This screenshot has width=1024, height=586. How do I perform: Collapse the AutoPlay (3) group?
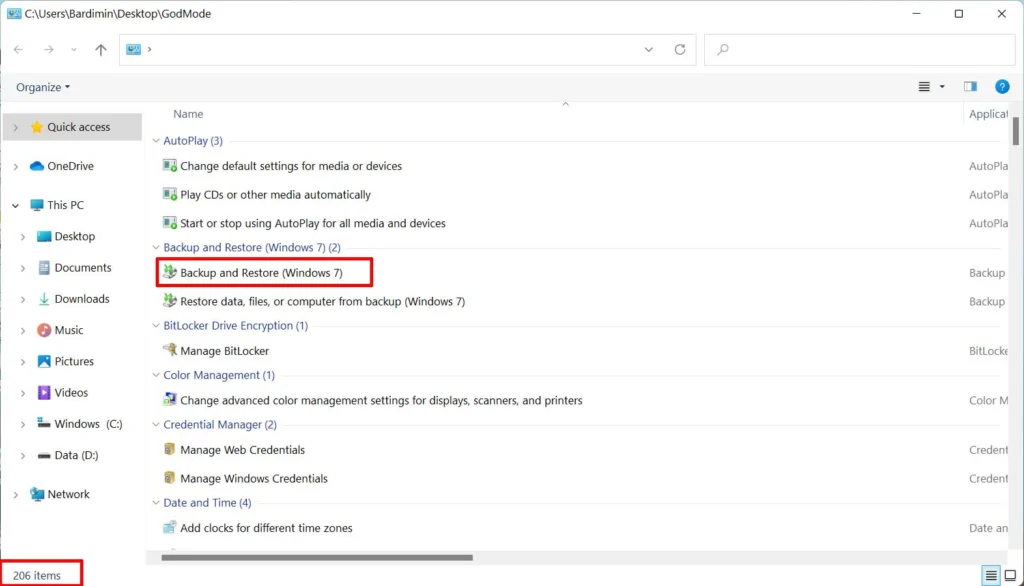(155, 140)
